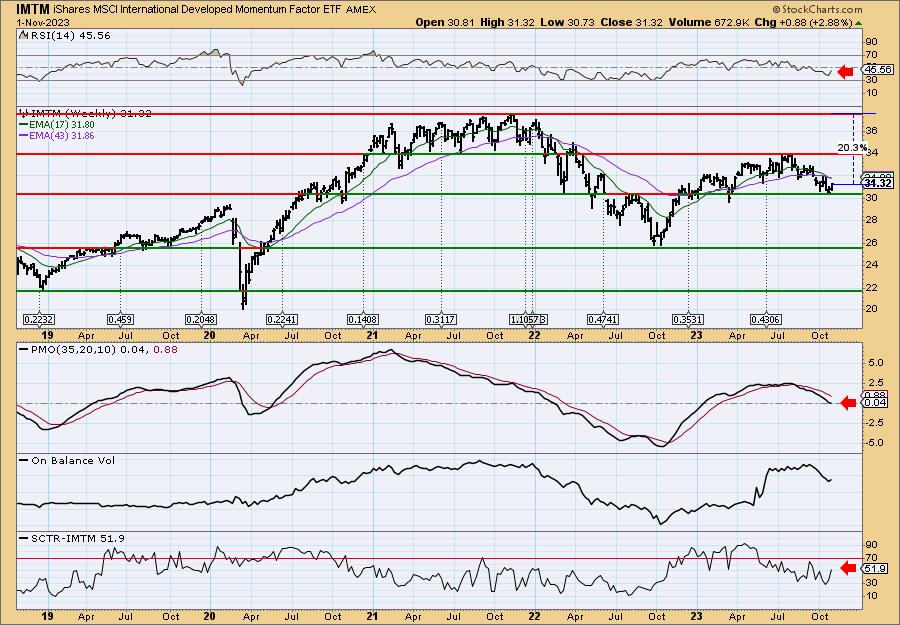Click the PMO(35,20,10) 0.04, 0.88 label
The width and height of the screenshot is (900, 625).
point(98,350)
